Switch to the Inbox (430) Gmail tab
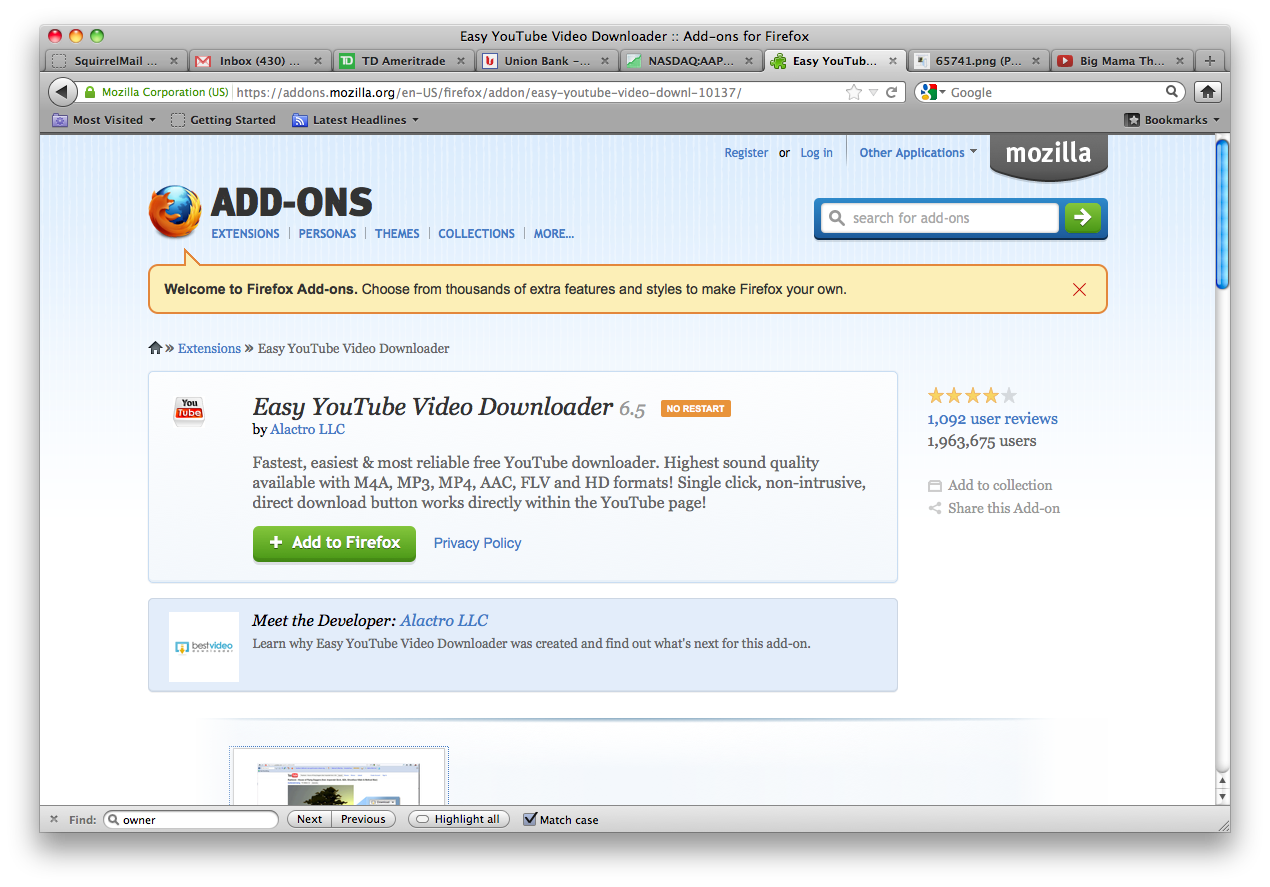 coord(259,61)
